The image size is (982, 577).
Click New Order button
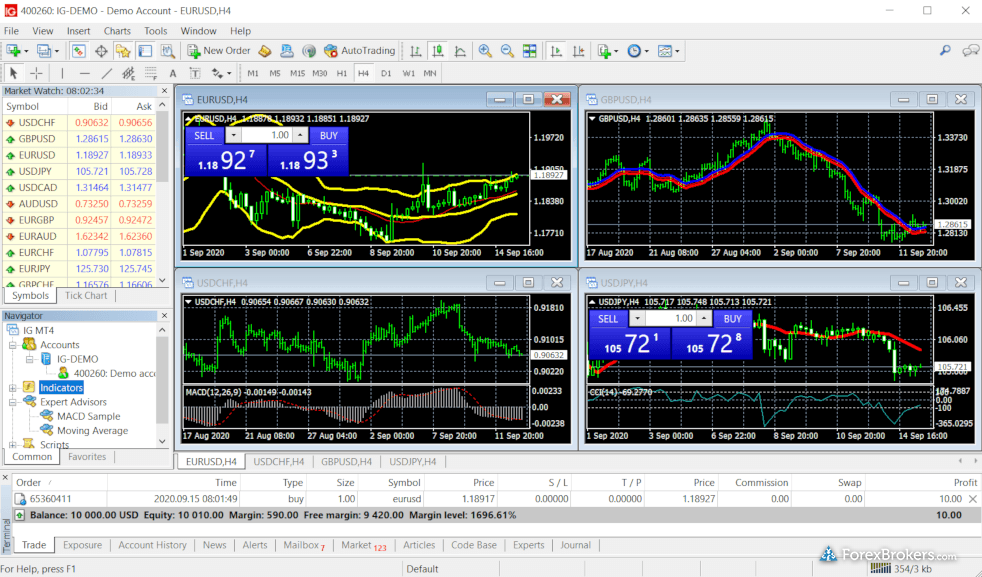tap(219, 51)
